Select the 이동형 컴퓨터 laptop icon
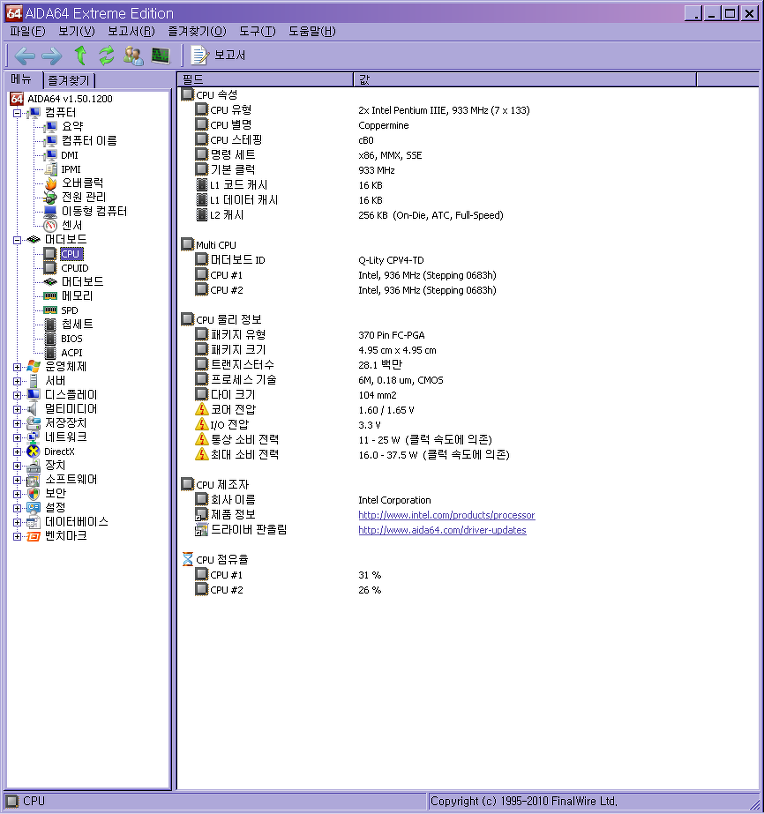This screenshot has height=814, width=764. click(x=50, y=211)
